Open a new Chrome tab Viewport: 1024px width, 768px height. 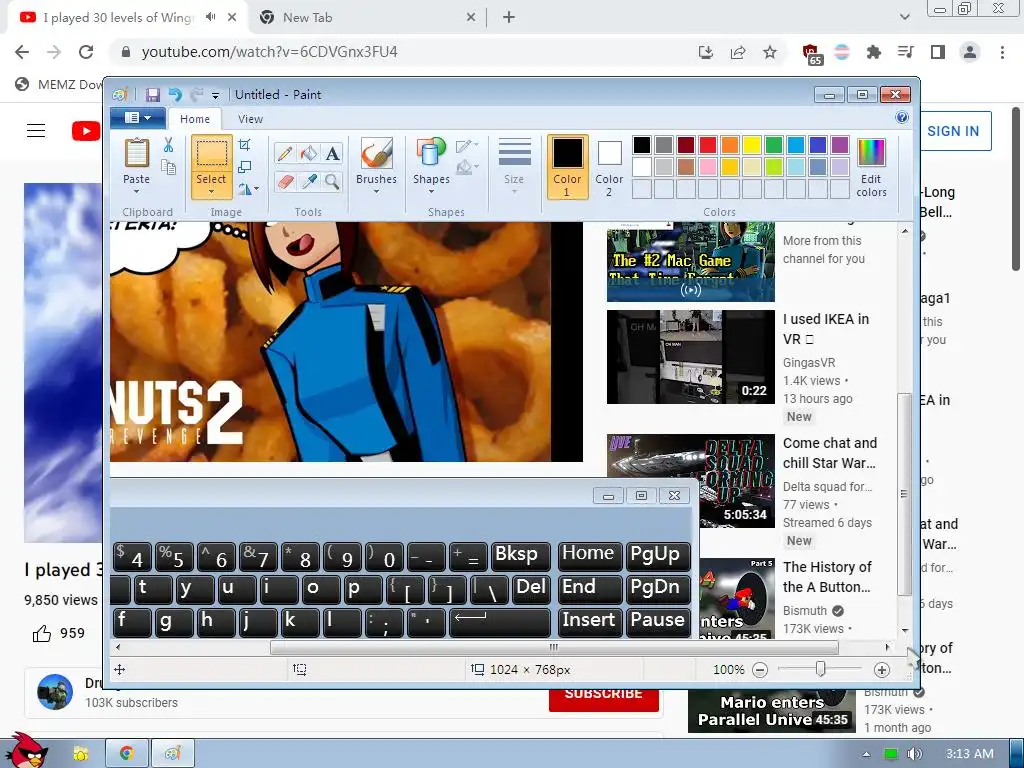point(509,18)
